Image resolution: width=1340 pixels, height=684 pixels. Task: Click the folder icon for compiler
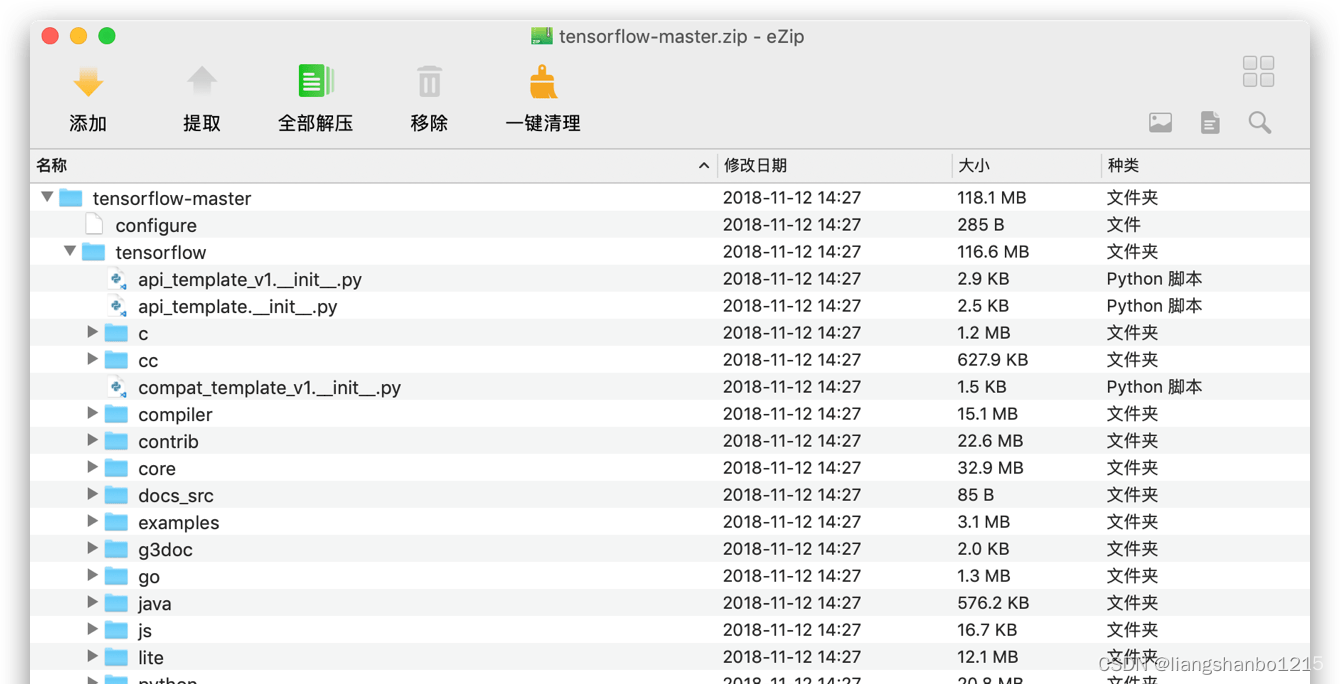pos(116,414)
